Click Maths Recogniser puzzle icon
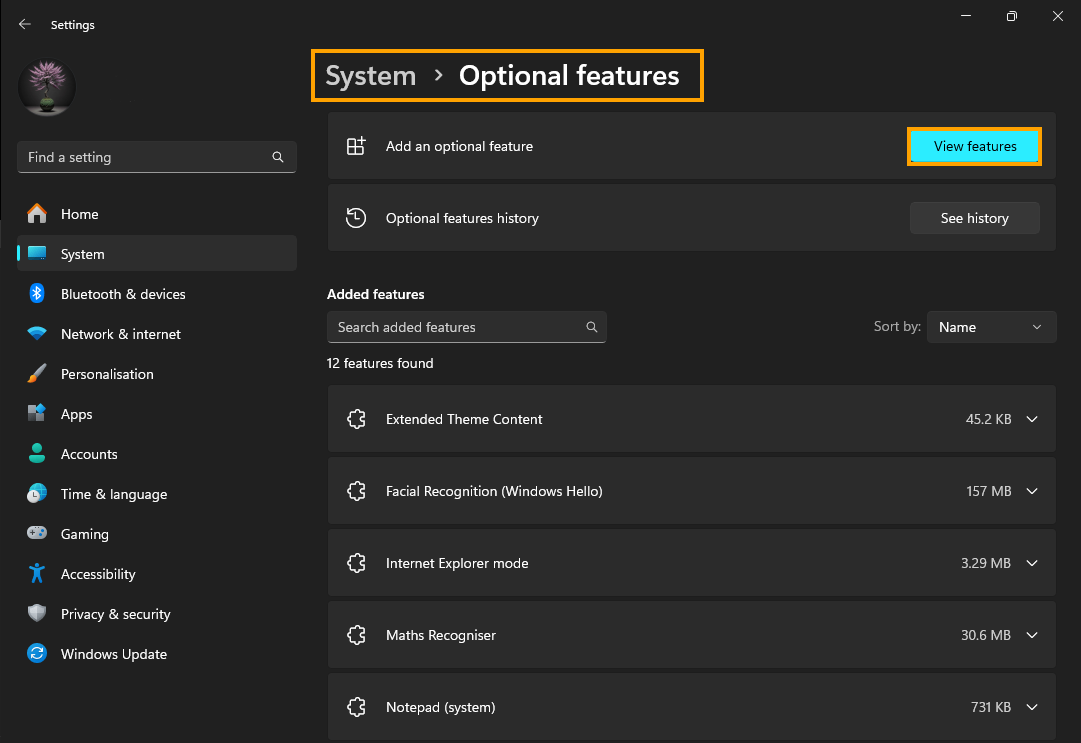Viewport: 1081px width, 743px height. tap(356, 635)
